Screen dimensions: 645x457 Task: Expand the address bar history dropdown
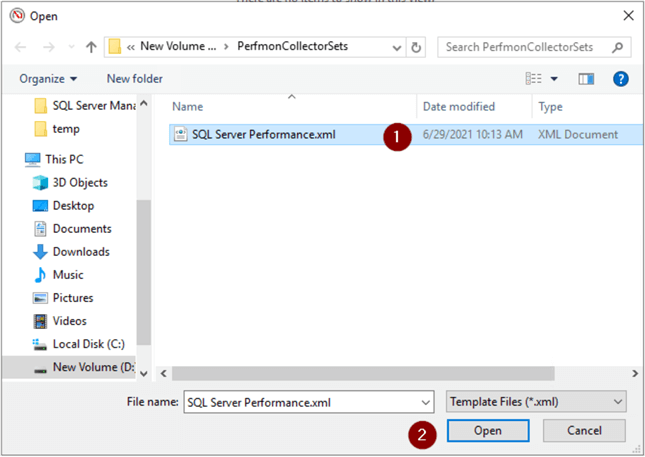tap(397, 48)
